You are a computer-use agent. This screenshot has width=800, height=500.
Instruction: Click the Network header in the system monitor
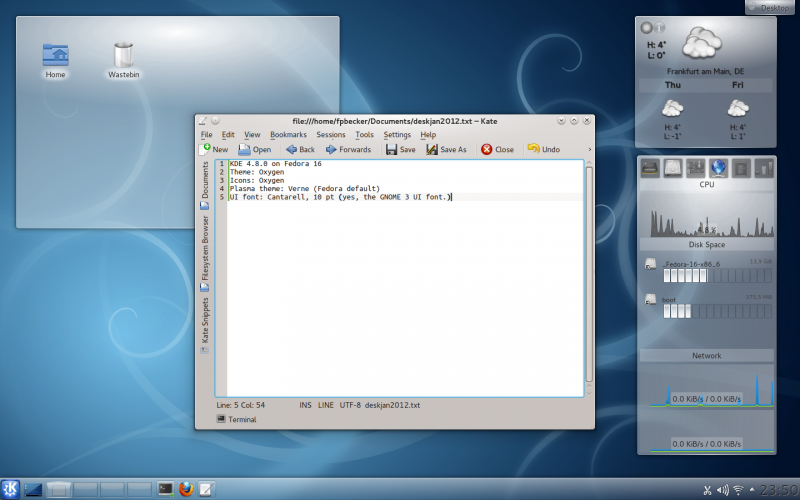(x=707, y=356)
